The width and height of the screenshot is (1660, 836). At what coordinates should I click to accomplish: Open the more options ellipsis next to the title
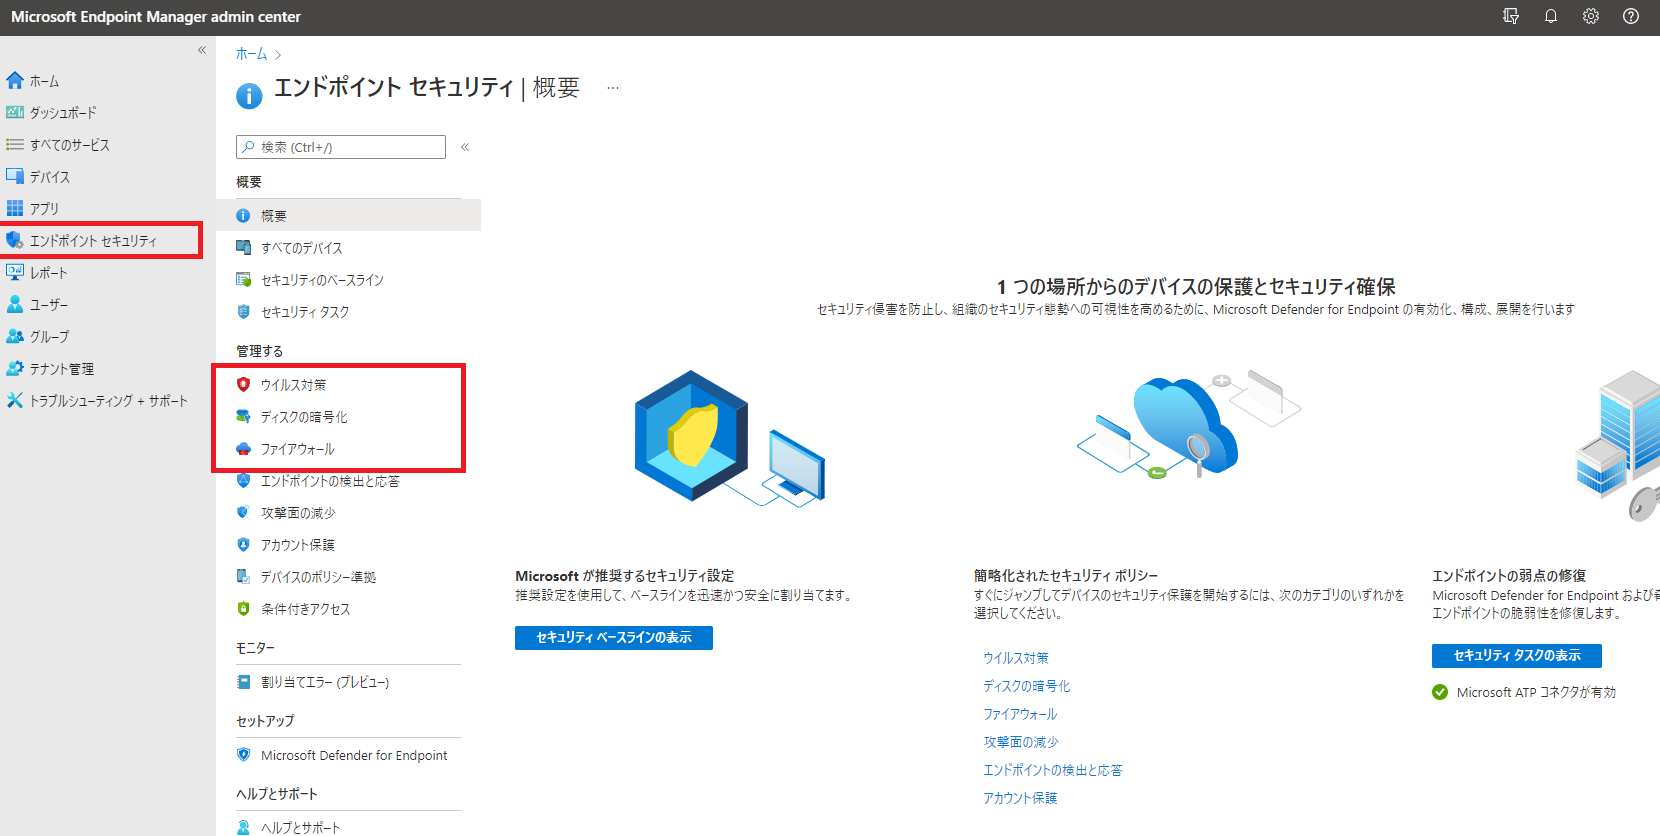click(x=613, y=88)
